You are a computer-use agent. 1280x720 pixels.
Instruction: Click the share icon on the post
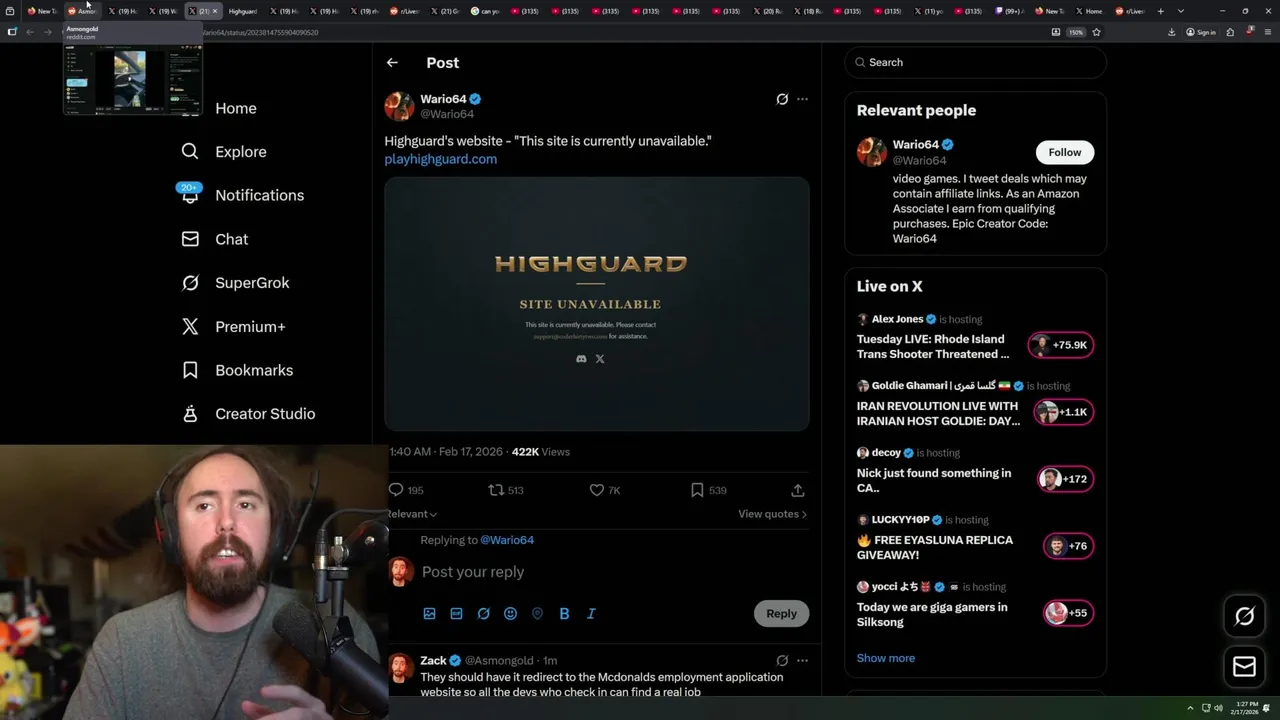(798, 490)
